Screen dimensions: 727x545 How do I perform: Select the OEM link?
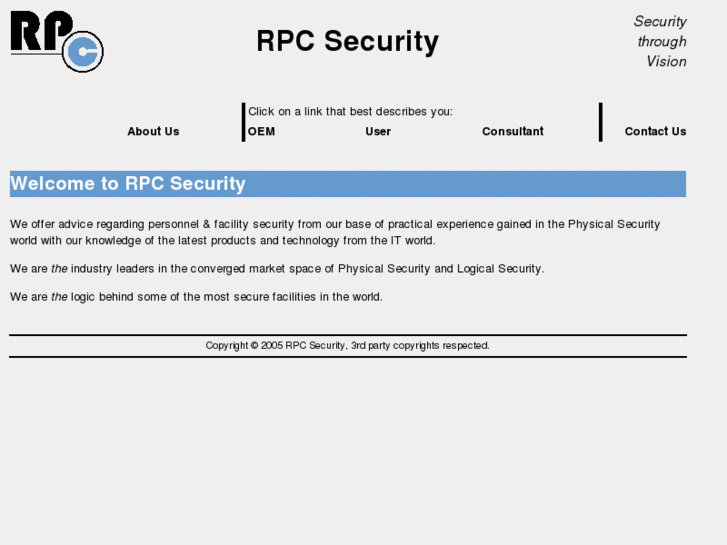tap(261, 131)
